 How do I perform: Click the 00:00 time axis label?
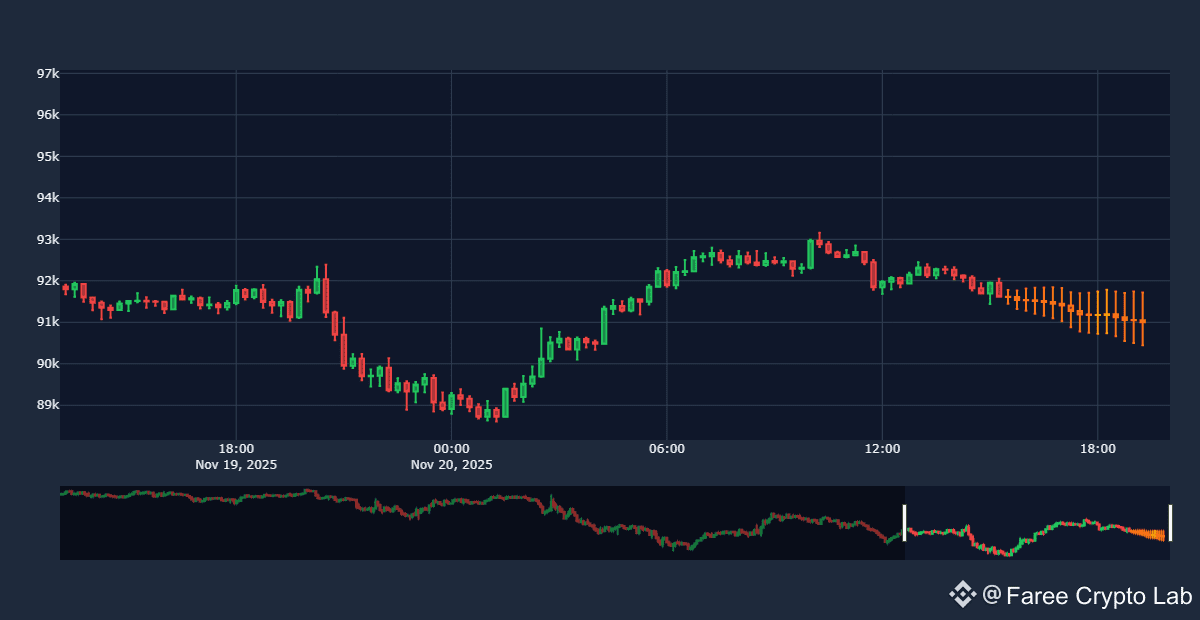coord(451,449)
